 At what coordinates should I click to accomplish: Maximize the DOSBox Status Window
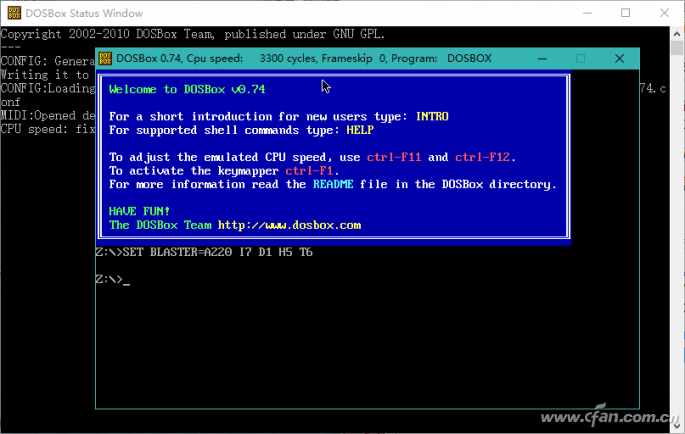(626, 13)
